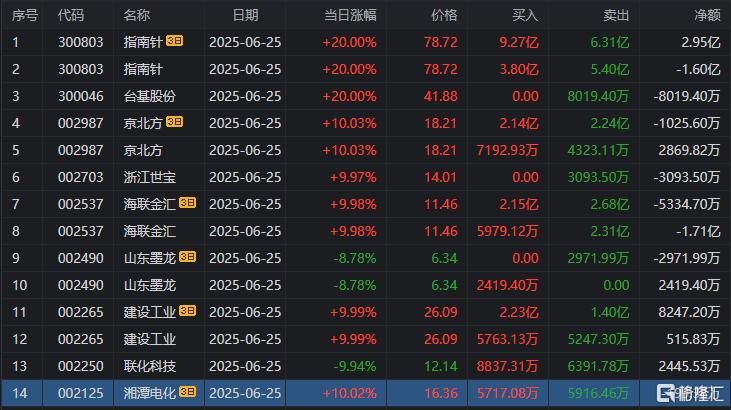Select stock name 海联金汇 in row 8
Screen dimensions: 731x410
coord(150,231)
